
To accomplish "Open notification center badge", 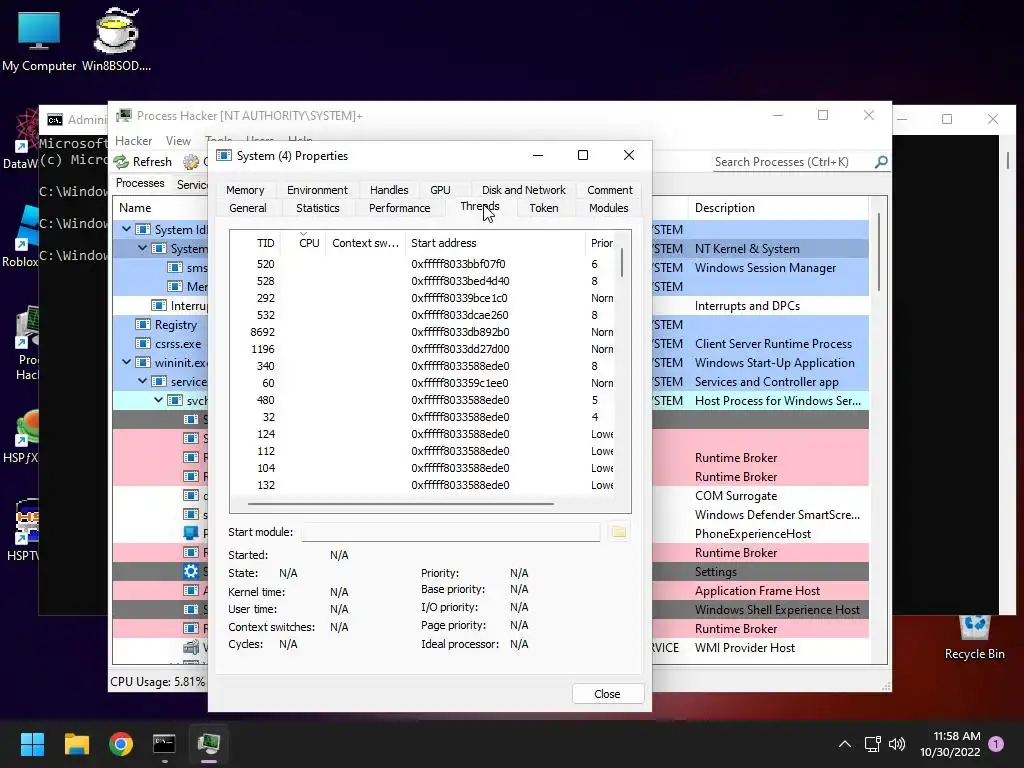I will (x=996, y=744).
